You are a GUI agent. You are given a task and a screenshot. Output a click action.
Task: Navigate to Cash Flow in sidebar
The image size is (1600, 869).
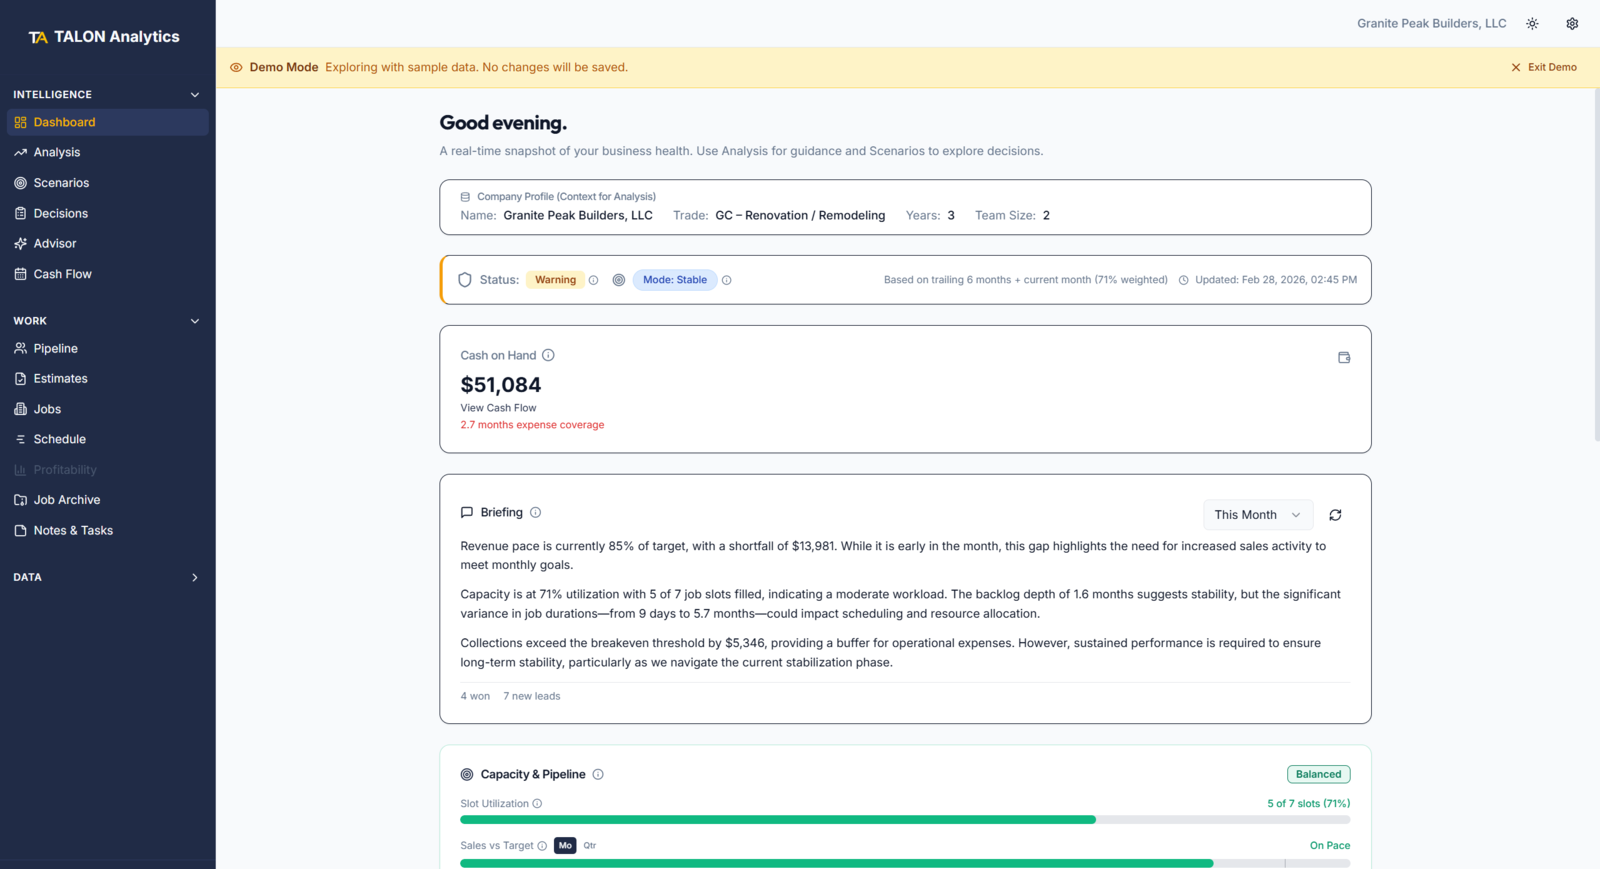[x=108, y=274]
